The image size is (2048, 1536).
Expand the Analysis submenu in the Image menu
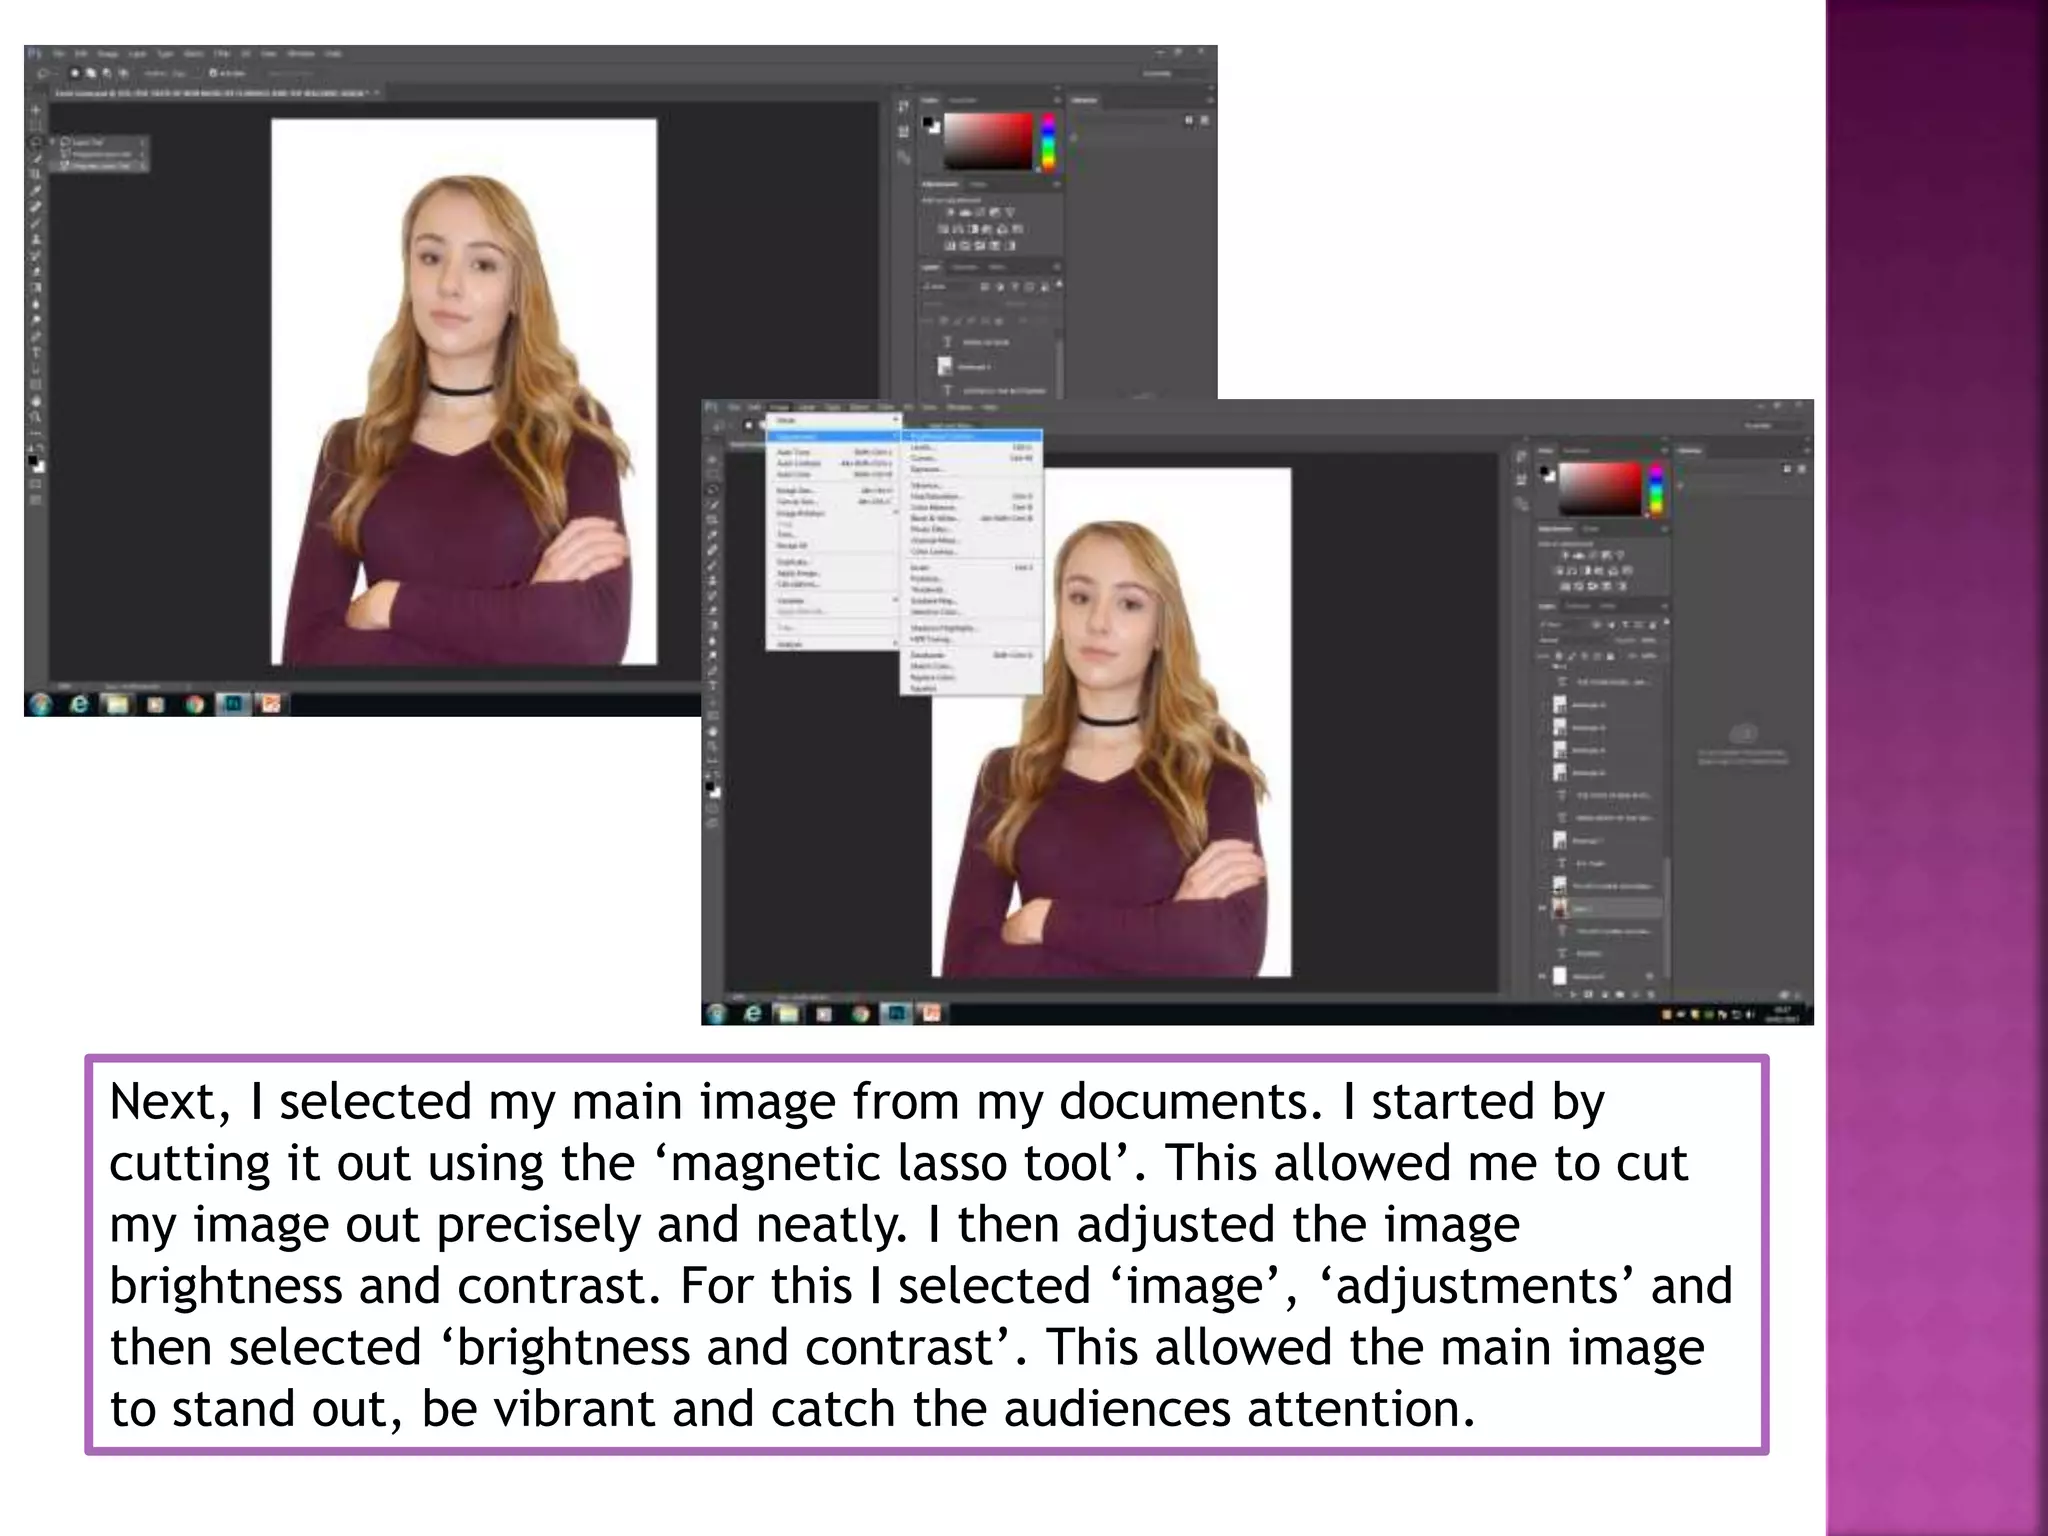point(833,644)
